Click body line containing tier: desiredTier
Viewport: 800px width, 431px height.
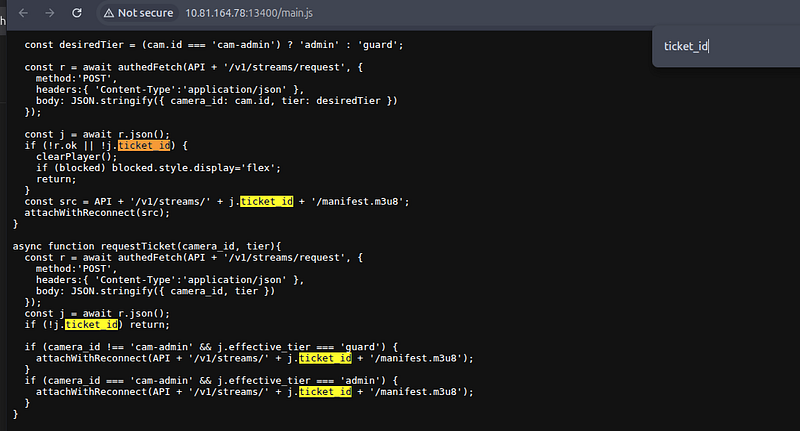[x=217, y=101]
